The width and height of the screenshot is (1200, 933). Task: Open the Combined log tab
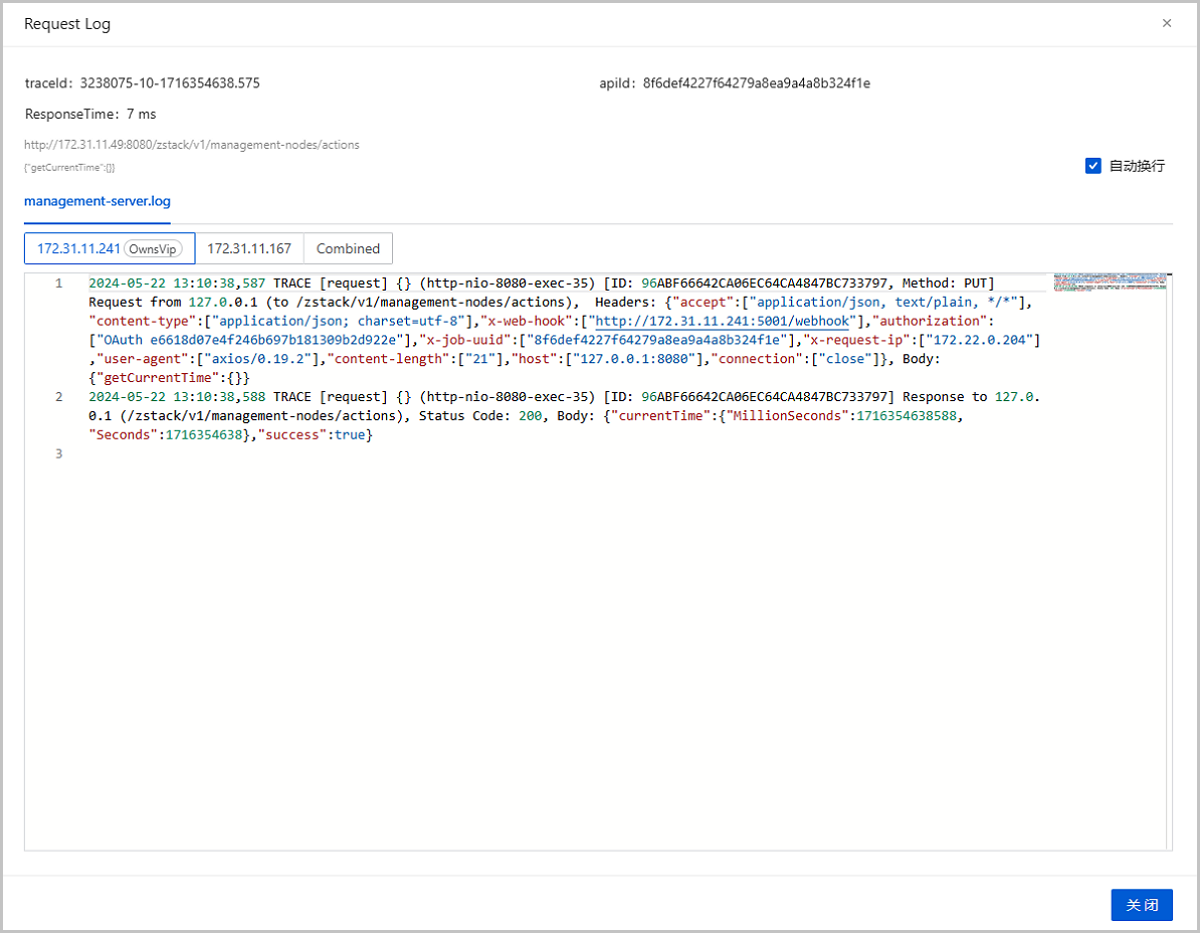[348, 248]
